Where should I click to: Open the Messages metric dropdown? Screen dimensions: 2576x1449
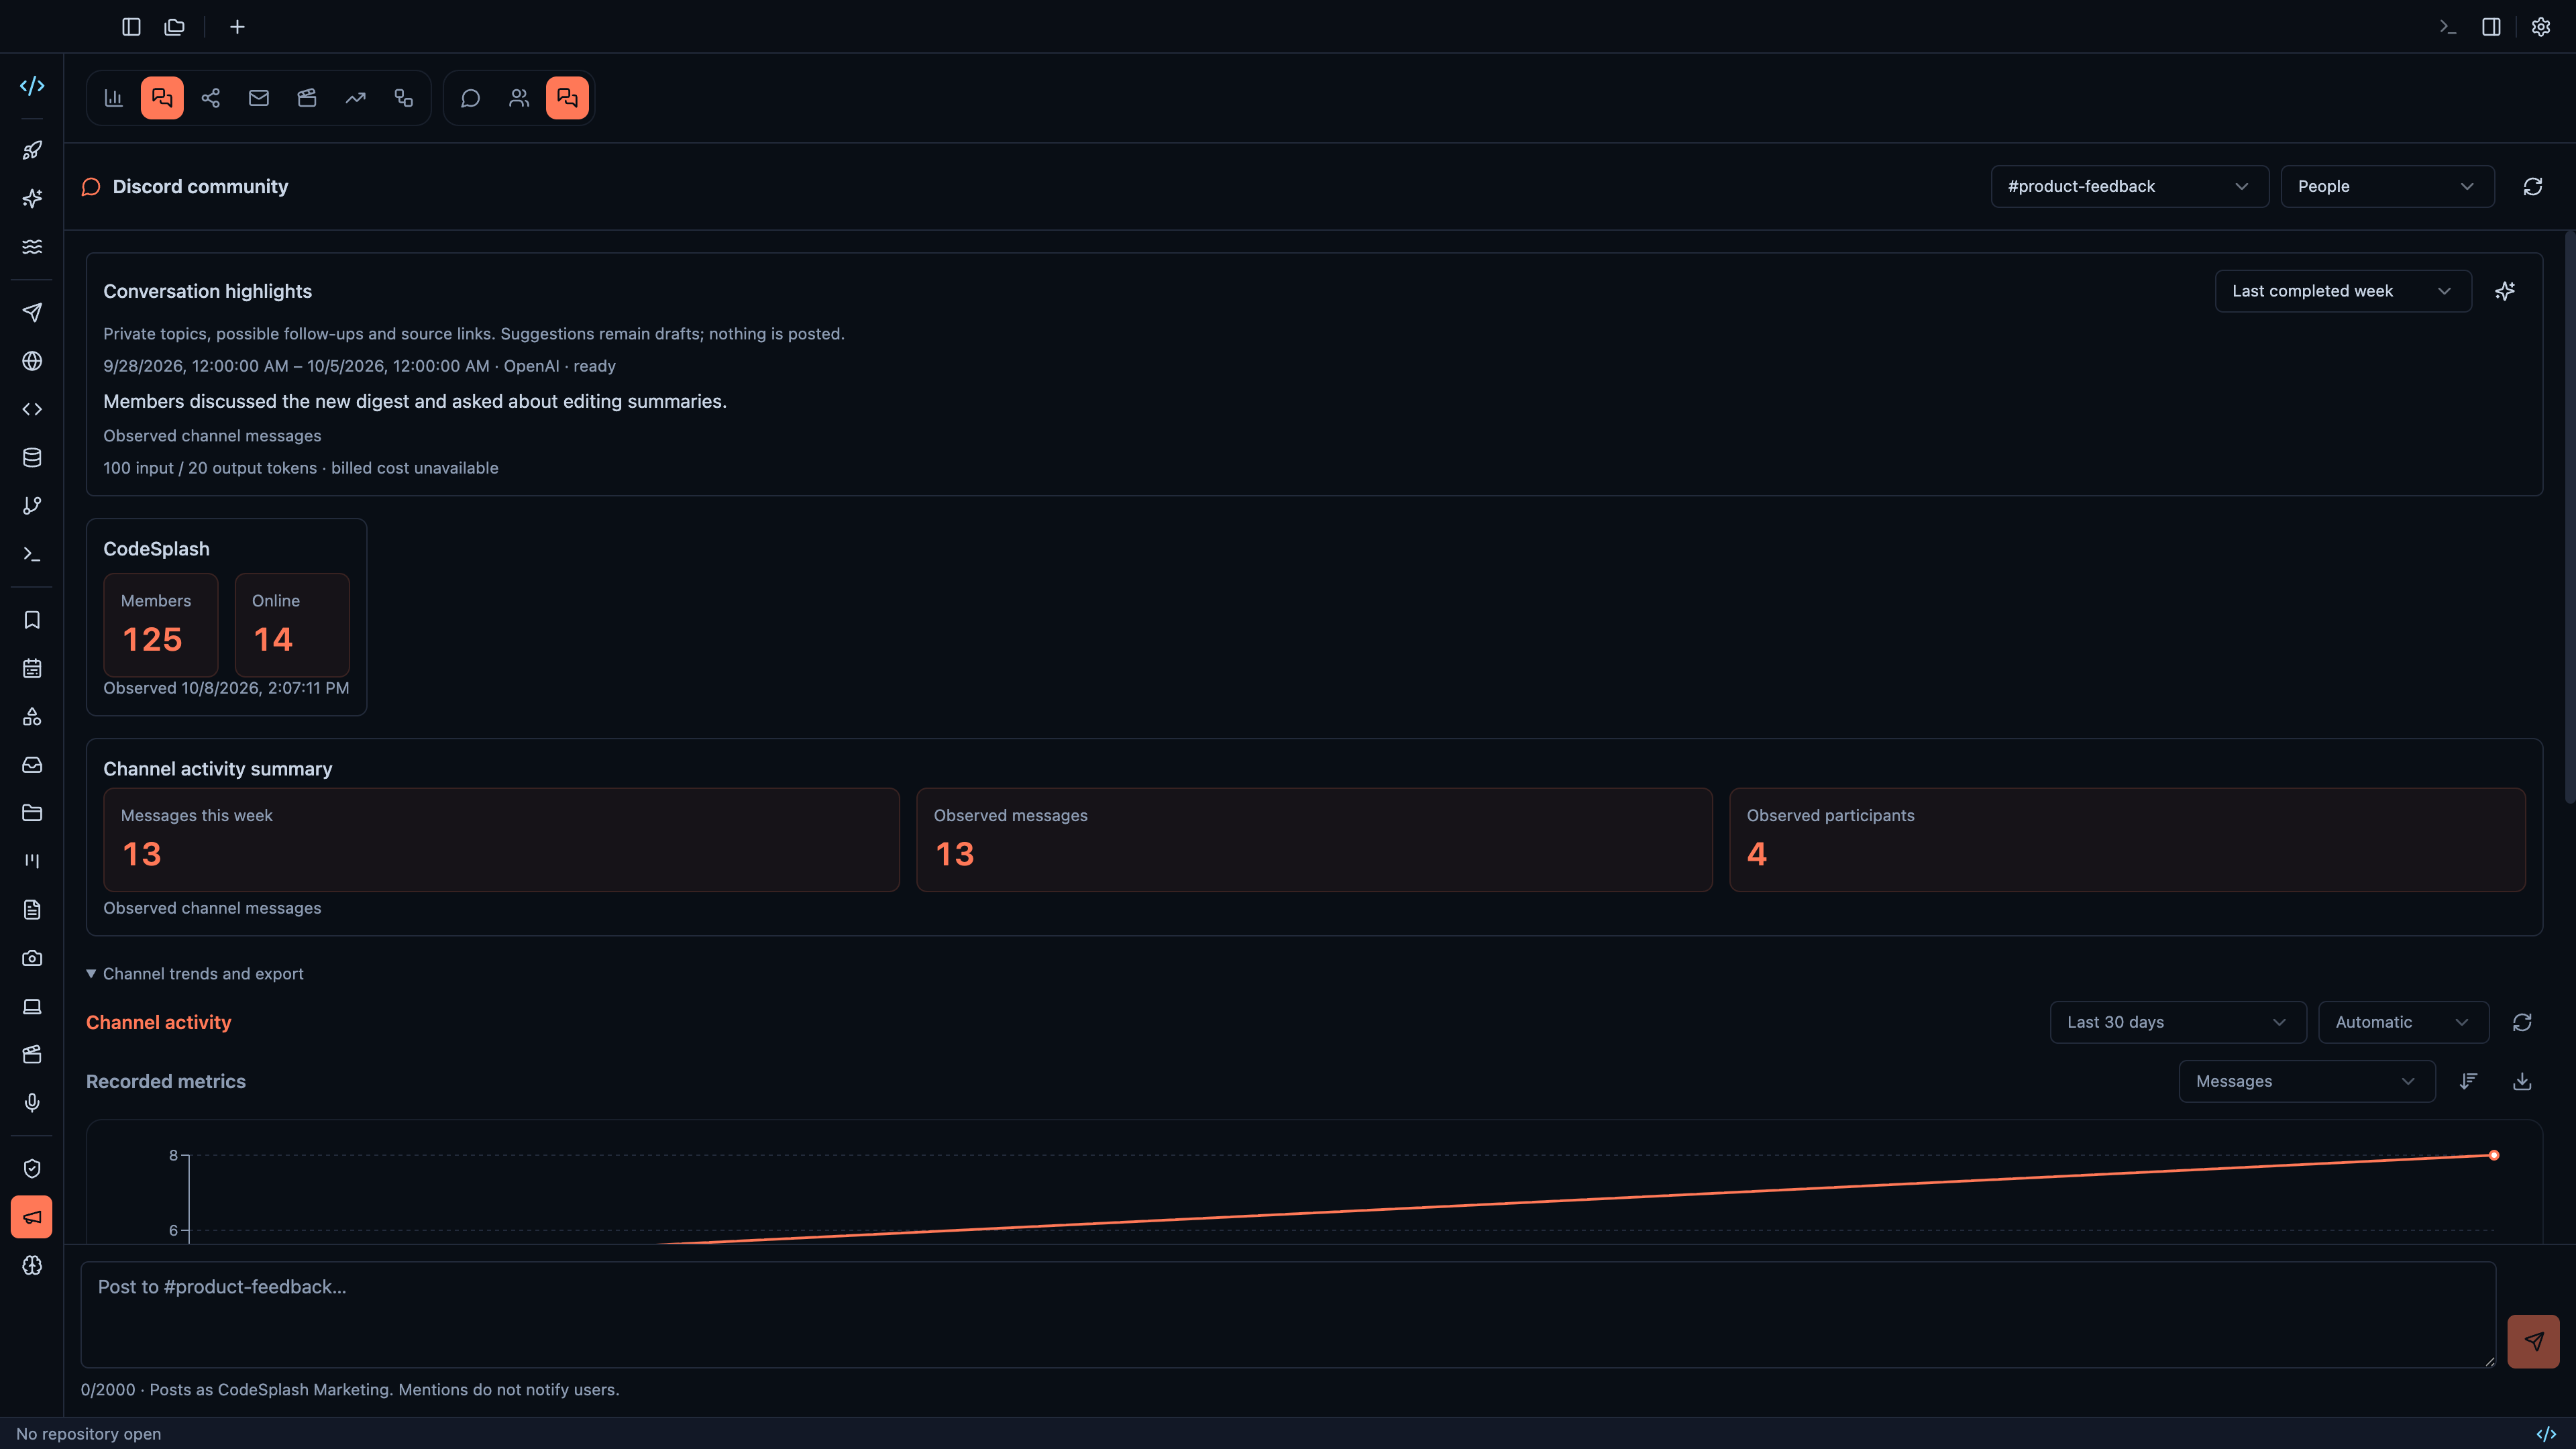(2307, 1081)
